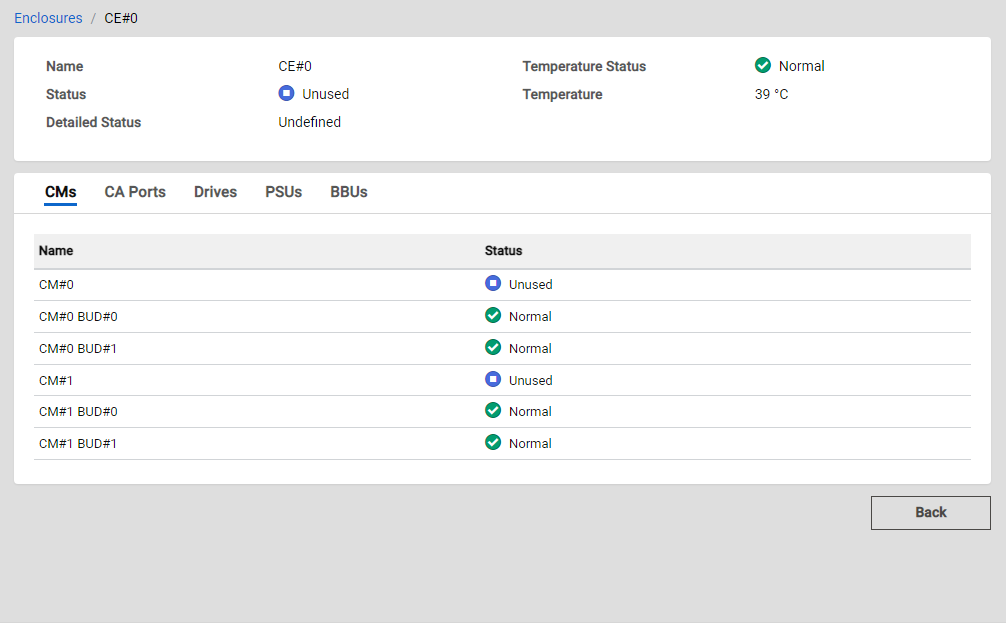The width and height of the screenshot is (1006, 623).
Task: Click the Unused status icon for CE#0
Action: 286,94
